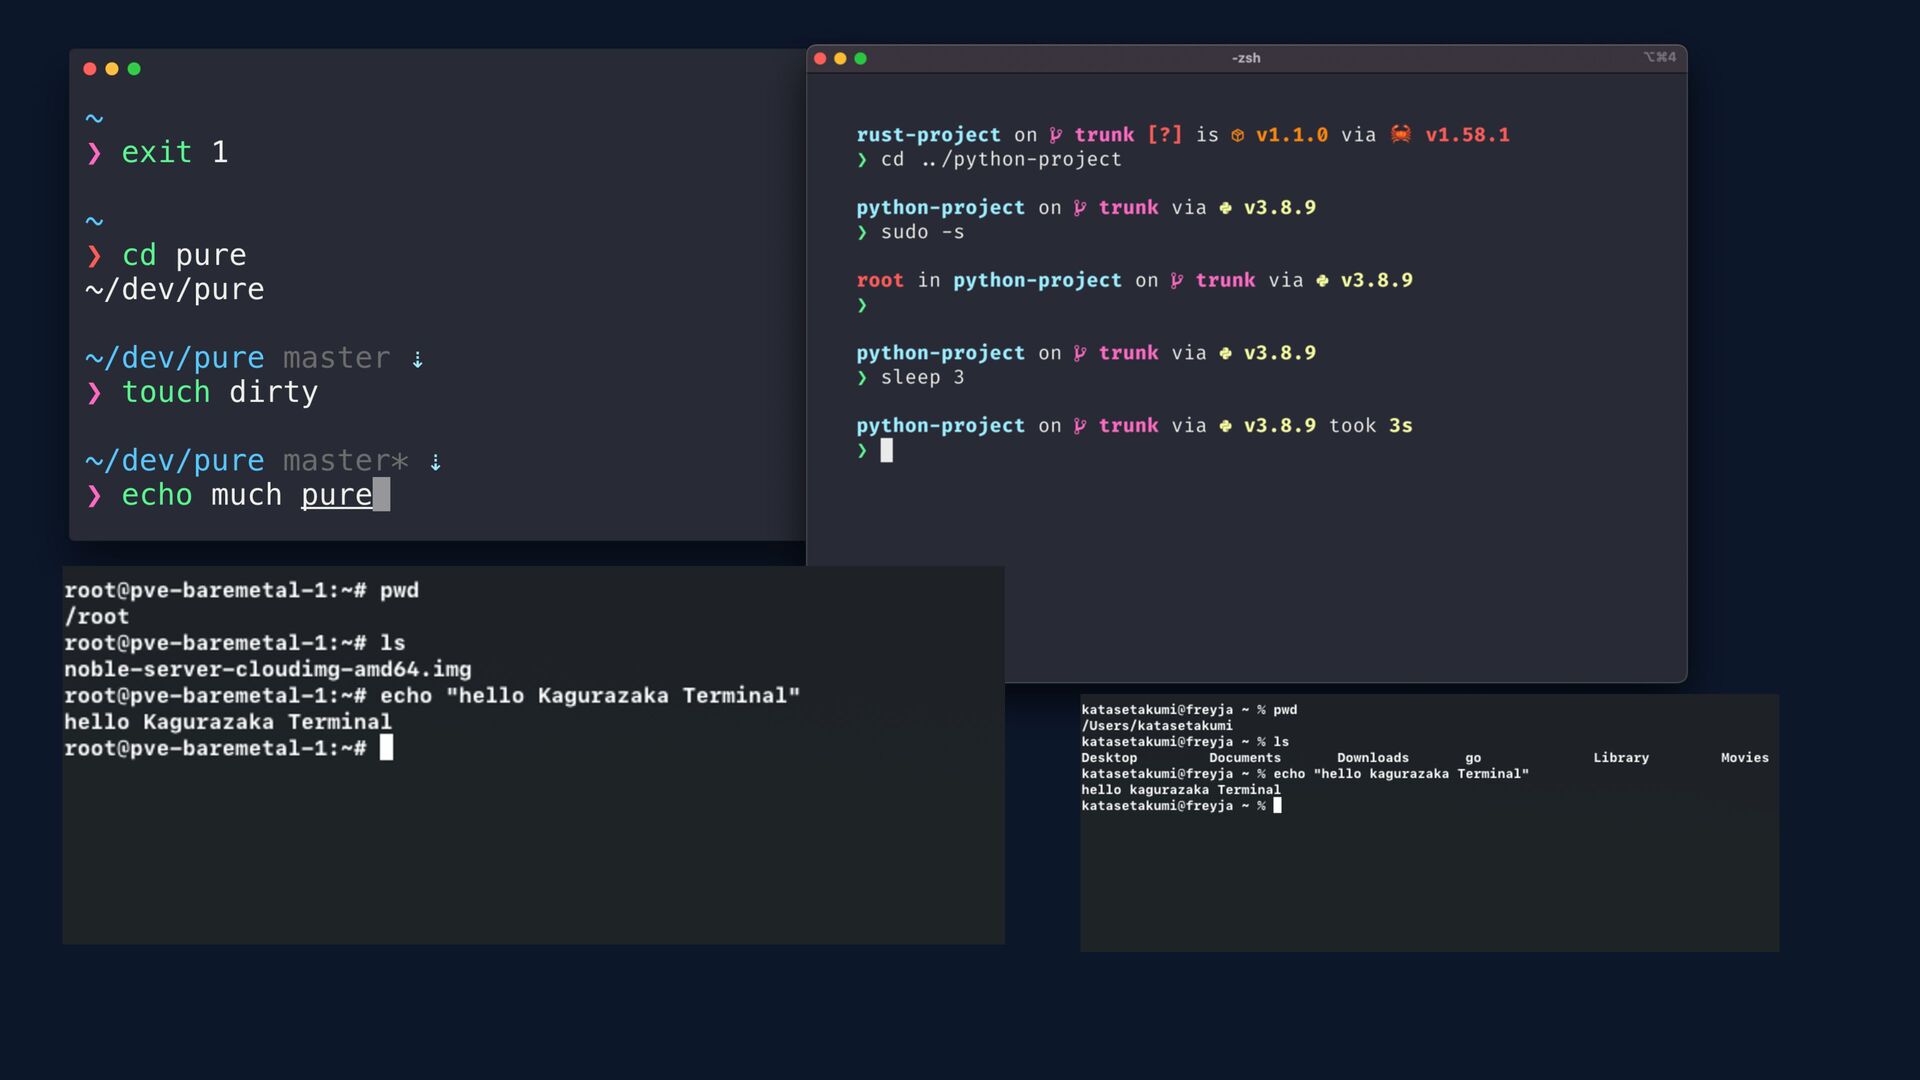This screenshot has height=1080, width=1920.
Task: Close the pure prompt terminal window
Action: coord(90,69)
